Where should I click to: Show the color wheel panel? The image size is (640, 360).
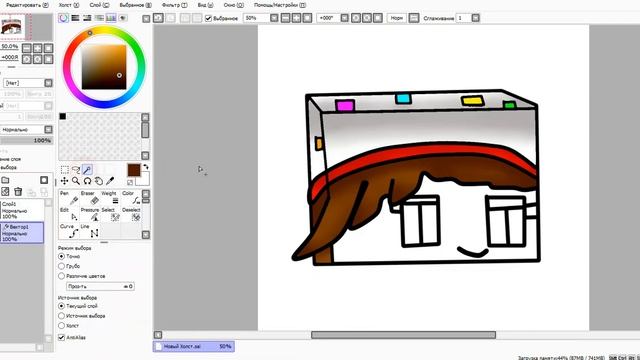(x=63, y=18)
